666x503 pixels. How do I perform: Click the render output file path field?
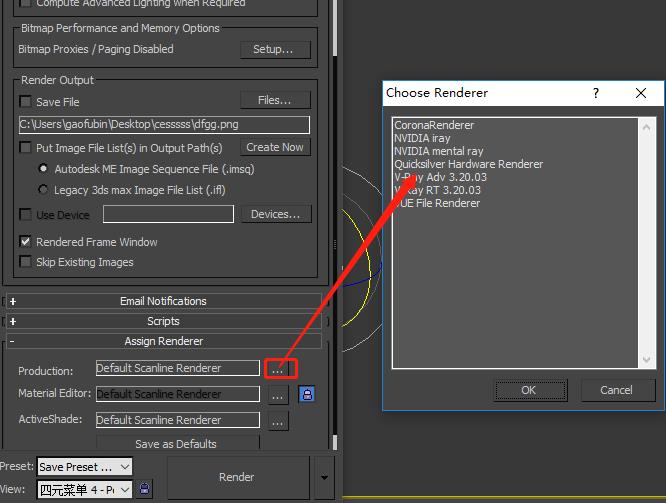pyautogui.click(x=164, y=125)
